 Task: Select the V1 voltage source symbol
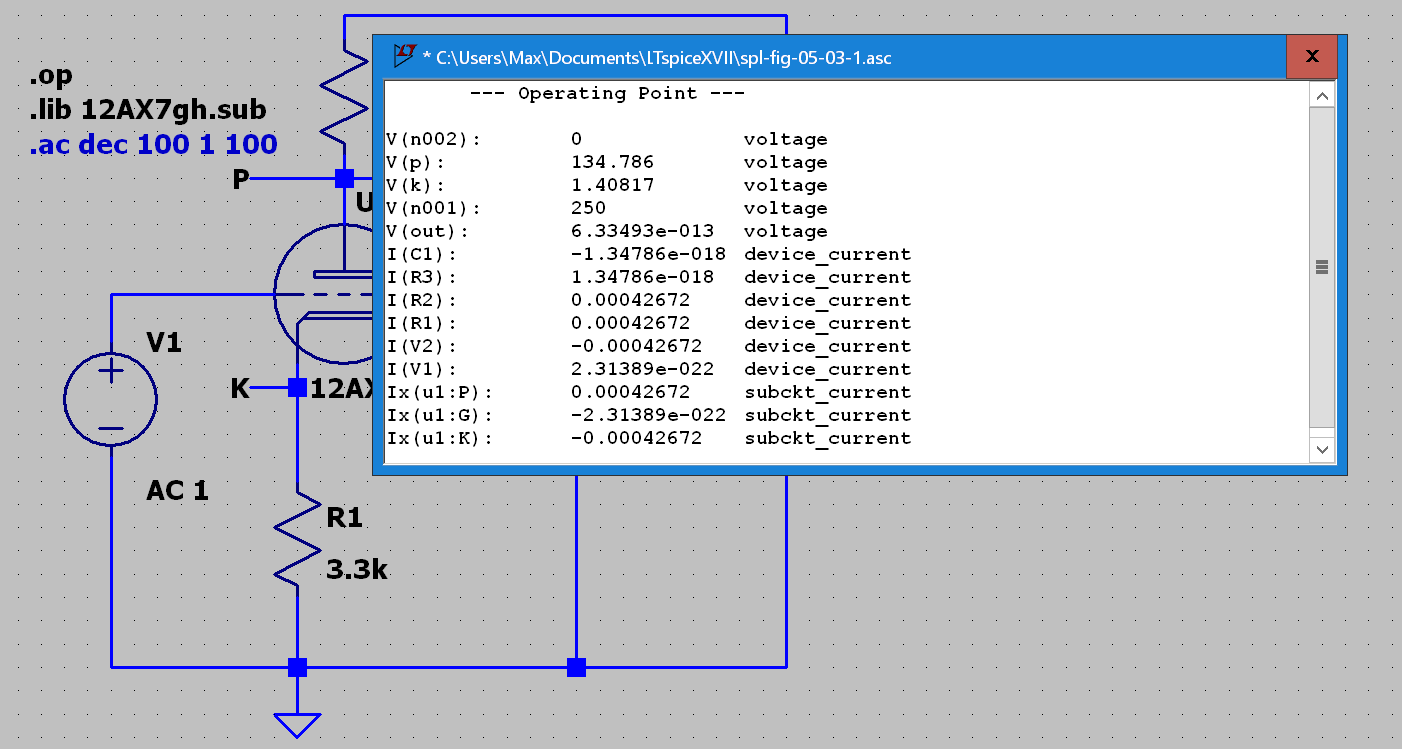coord(110,400)
